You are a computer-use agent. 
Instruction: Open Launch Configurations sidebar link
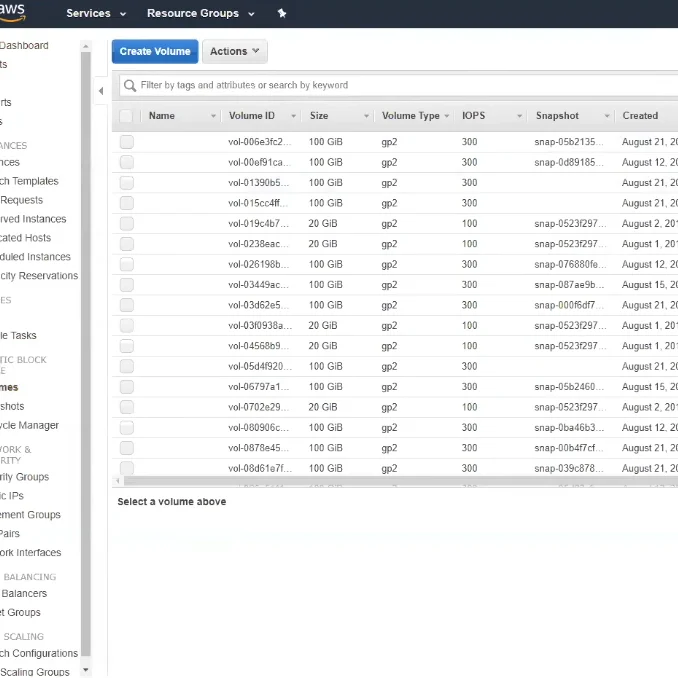(39, 653)
